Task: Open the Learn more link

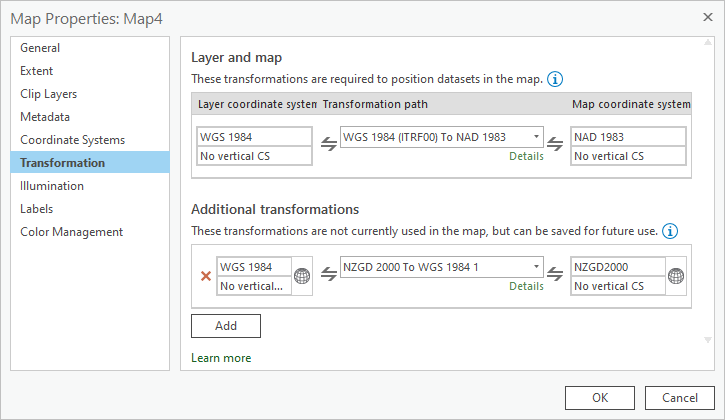Action: tap(221, 358)
